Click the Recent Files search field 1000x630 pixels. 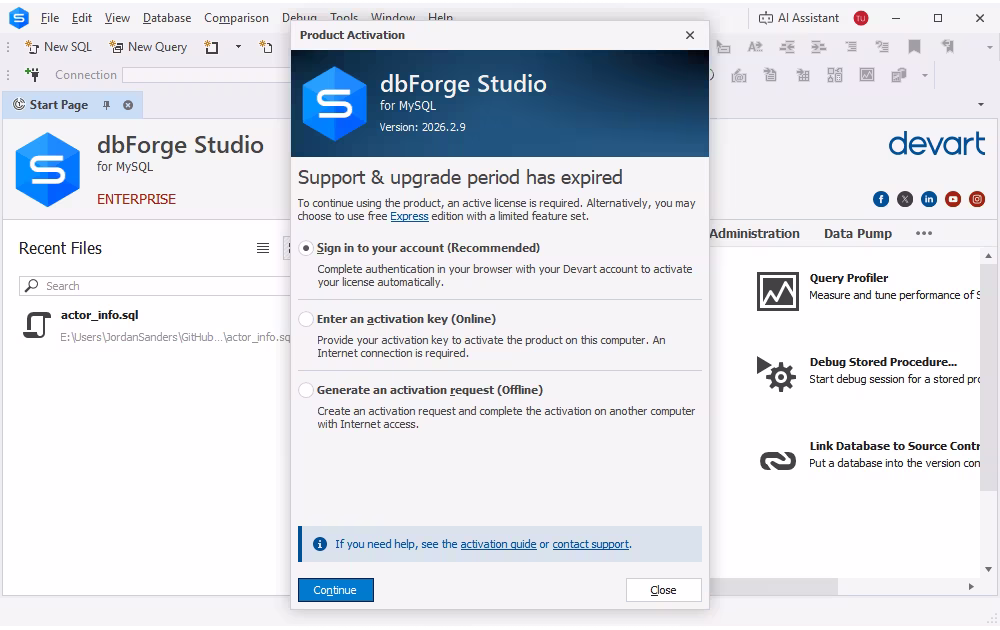(155, 286)
